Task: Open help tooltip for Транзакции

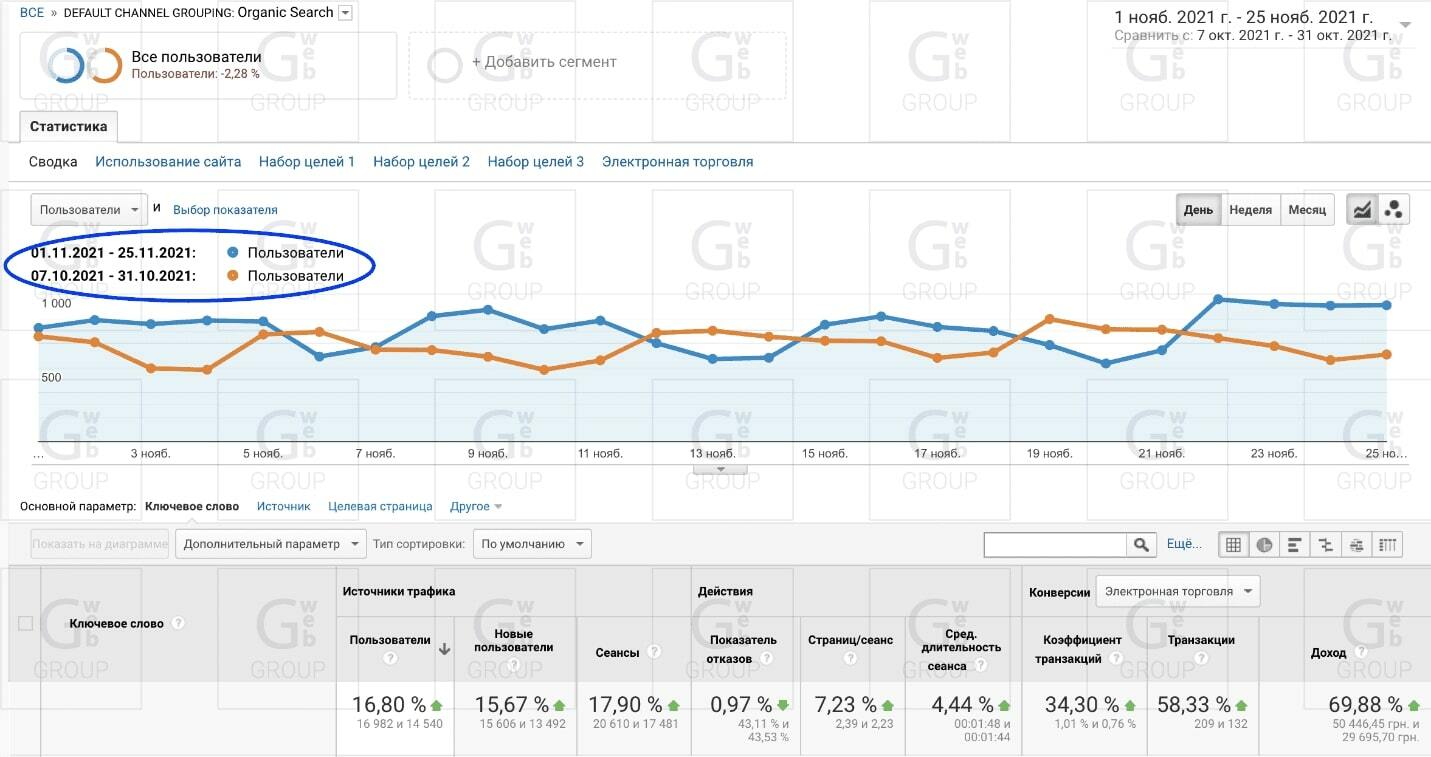Action: 1201,659
